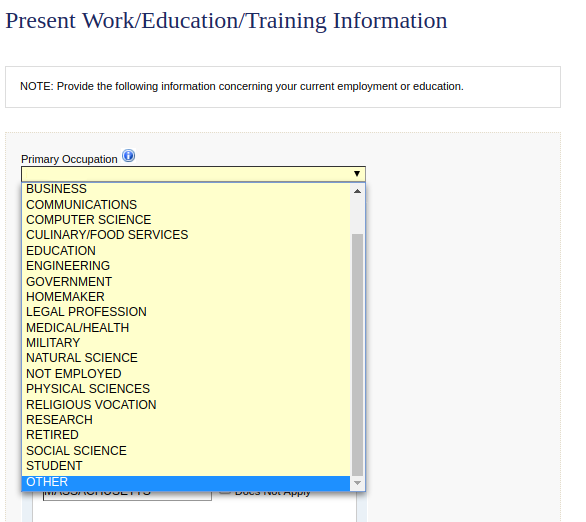Select RETIRED occupation option

[186, 435]
